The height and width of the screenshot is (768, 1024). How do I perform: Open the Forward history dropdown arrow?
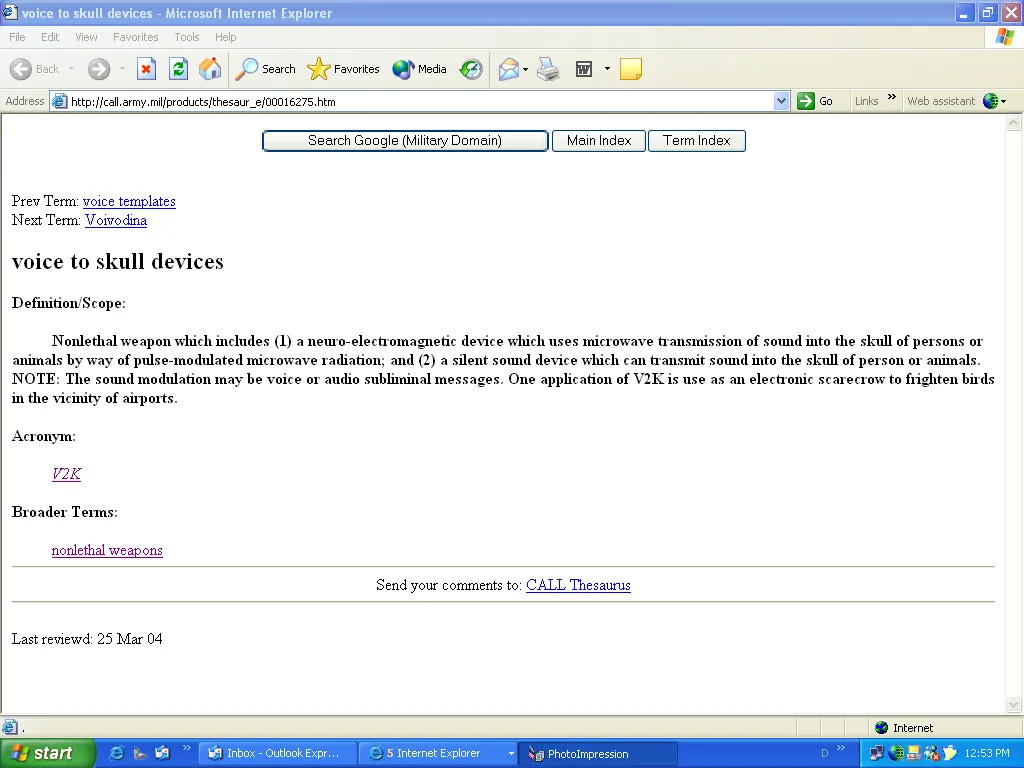click(122, 69)
